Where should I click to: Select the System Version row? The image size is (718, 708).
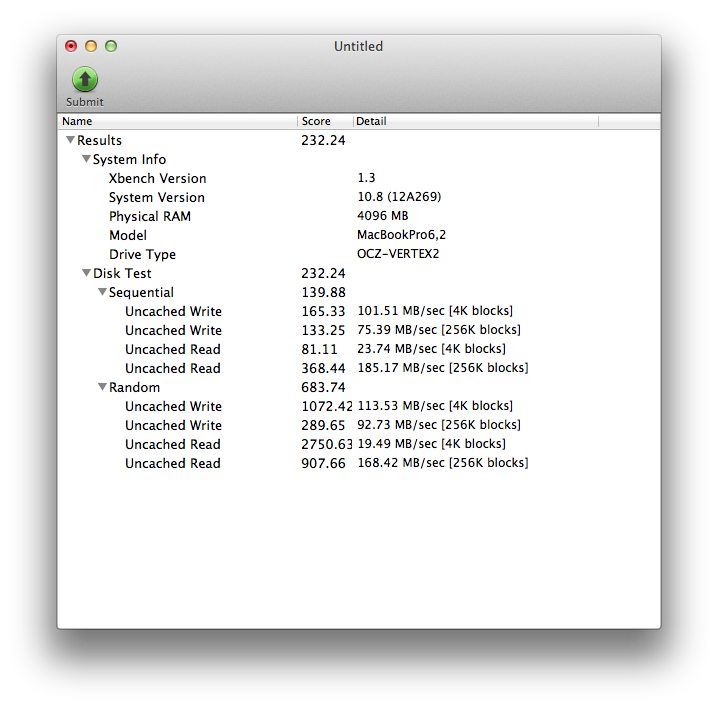tap(359, 197)
